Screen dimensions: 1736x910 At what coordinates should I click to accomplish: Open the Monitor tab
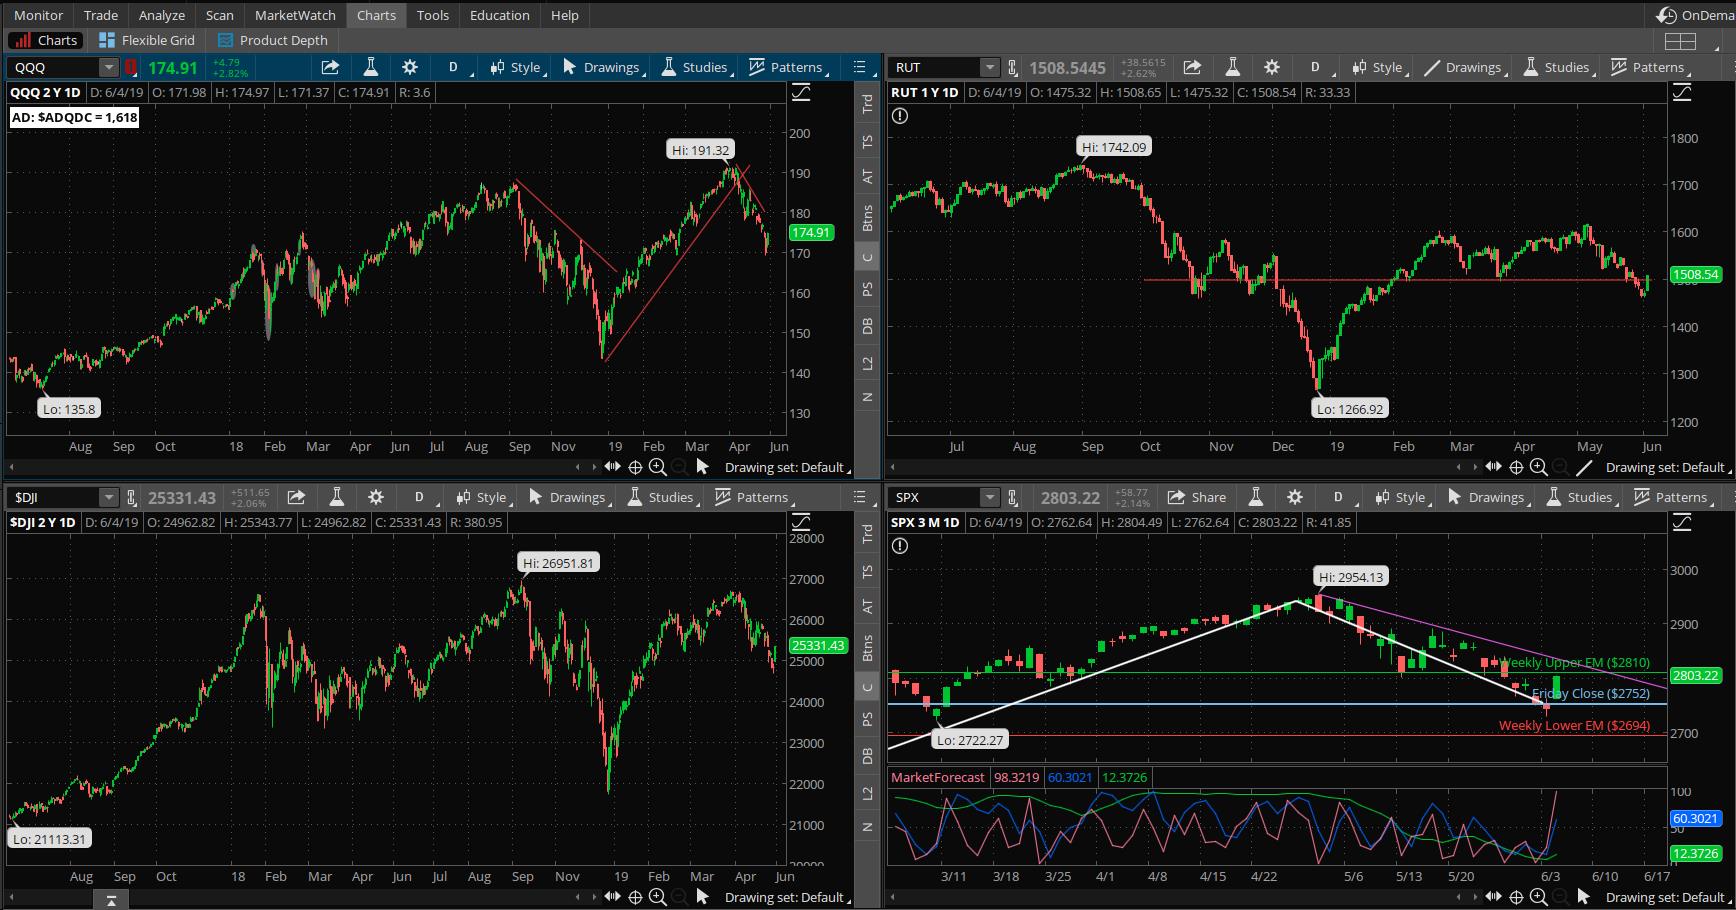(x=38, y=15)
